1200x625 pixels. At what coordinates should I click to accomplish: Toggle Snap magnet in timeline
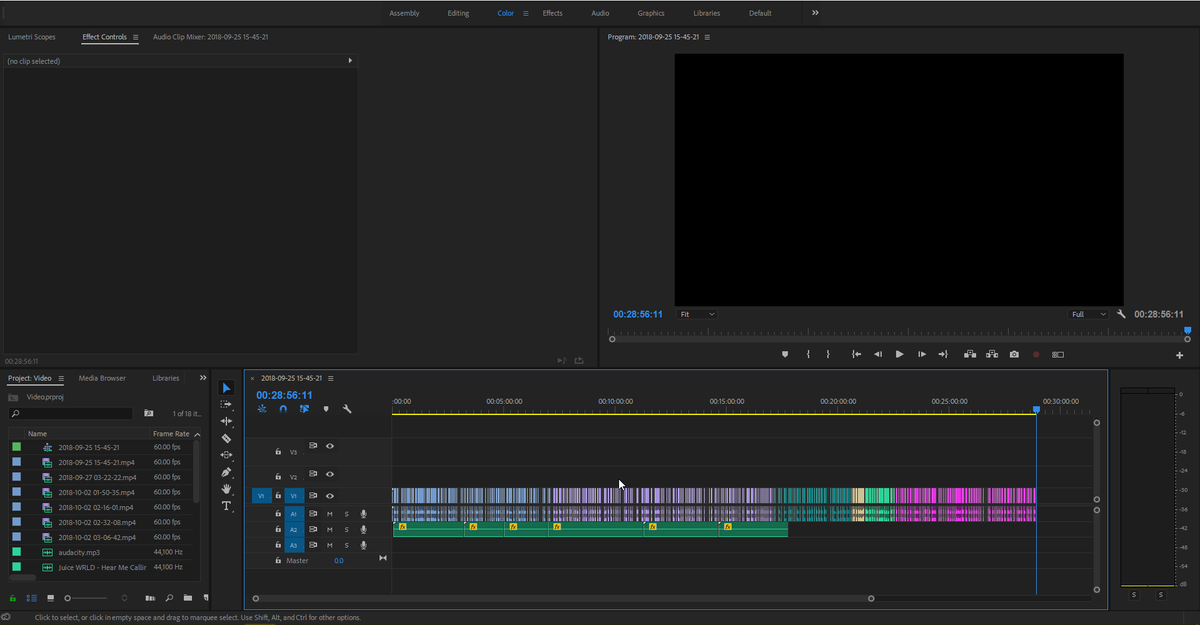tap(283, 409)
